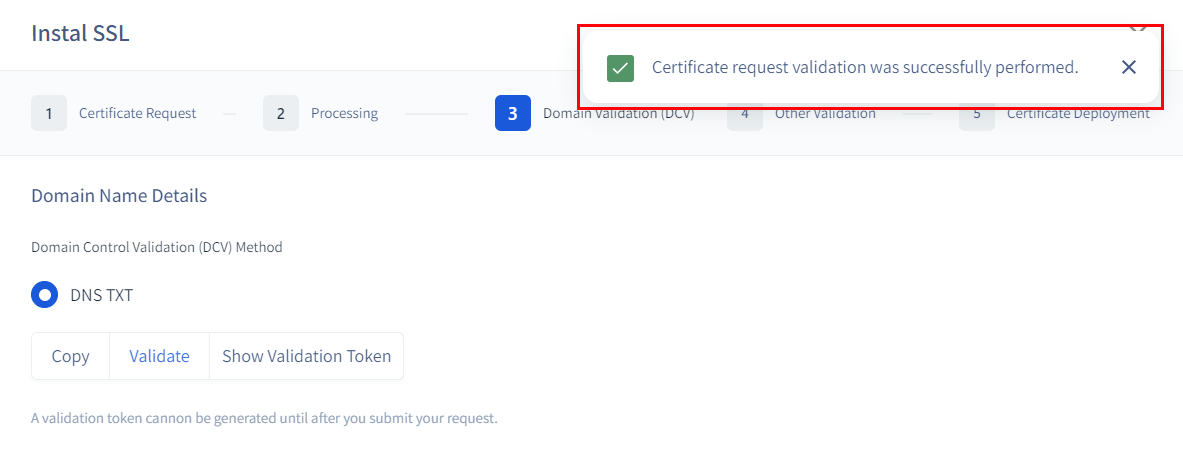The image size is (1183, 452).
Task: Click the step 1 number badge
Action: [x=49, y=113]
